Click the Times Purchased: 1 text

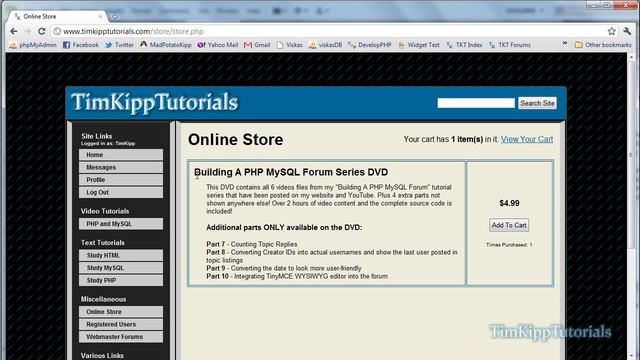coord(509,245)
